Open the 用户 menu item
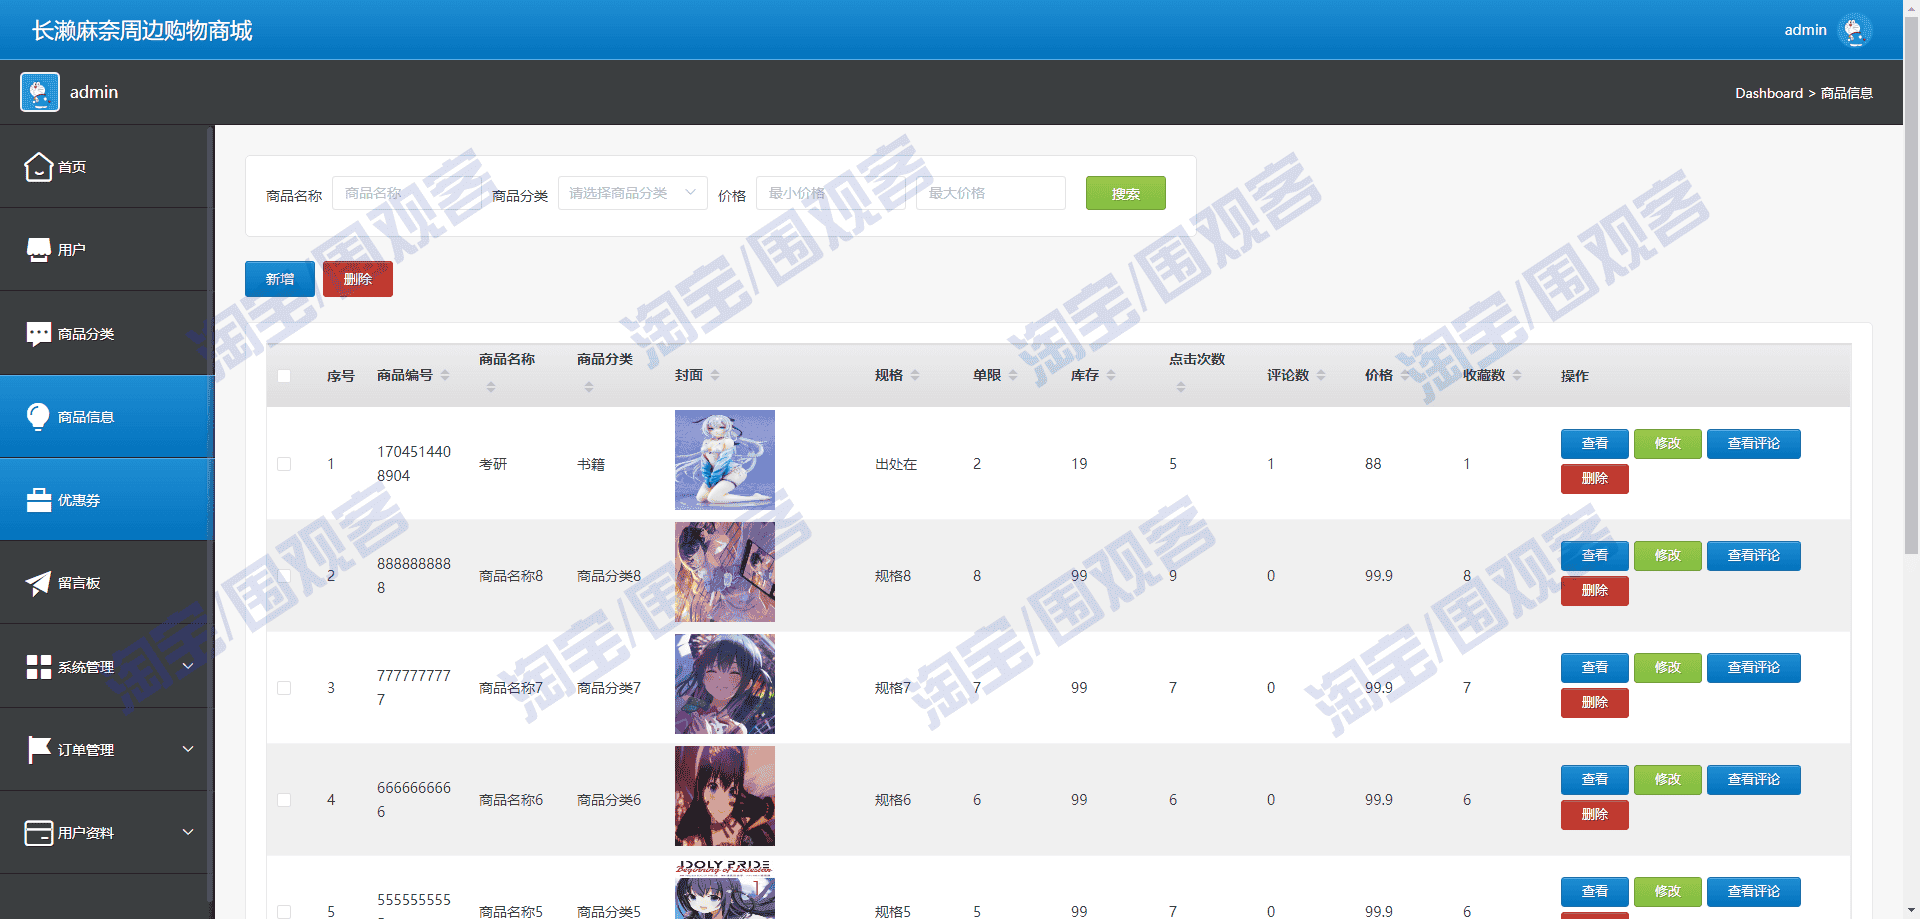1920x919 pixels. (104, 250)
